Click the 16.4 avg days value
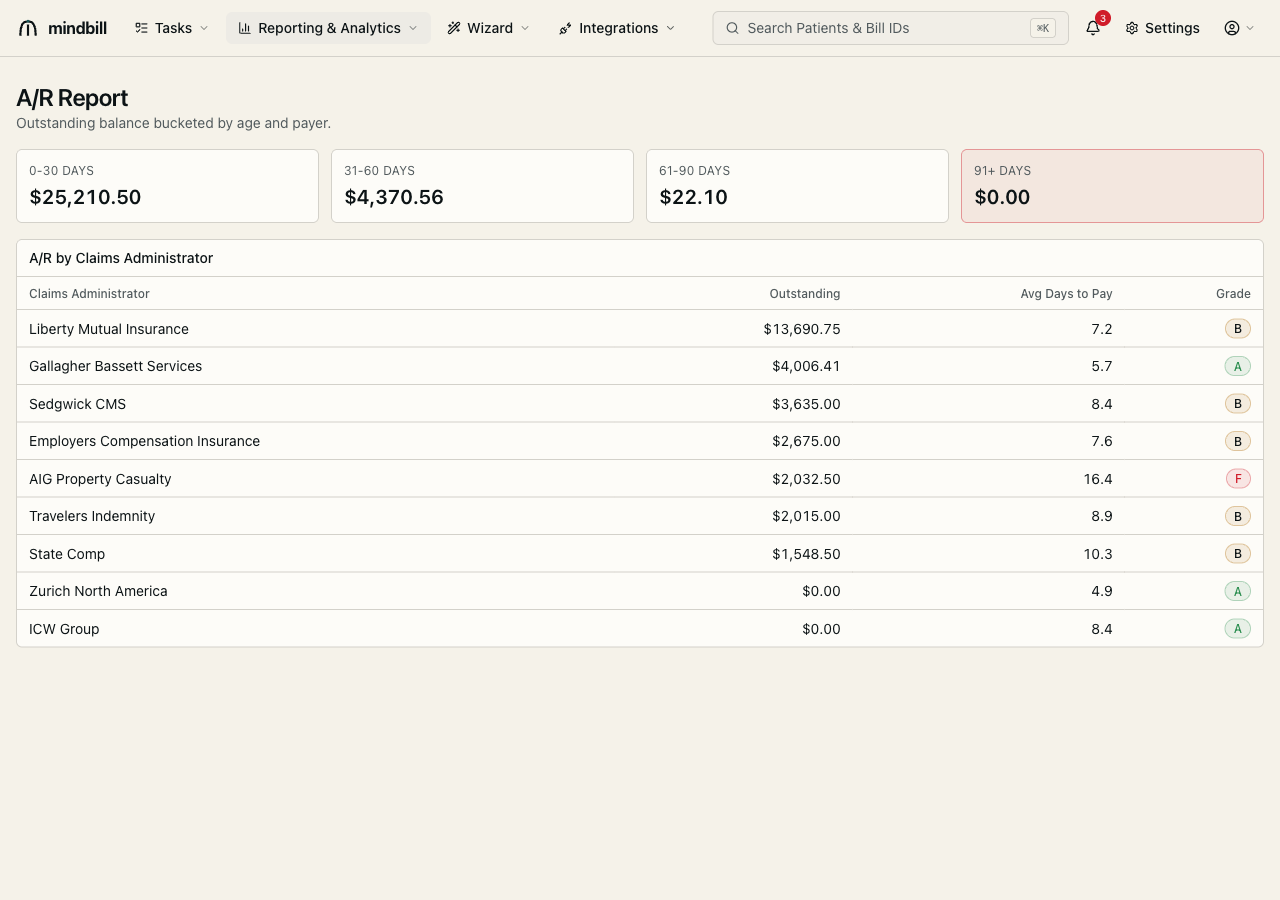The height and width of the screenshot is (900, 1280). (1098, 479)
